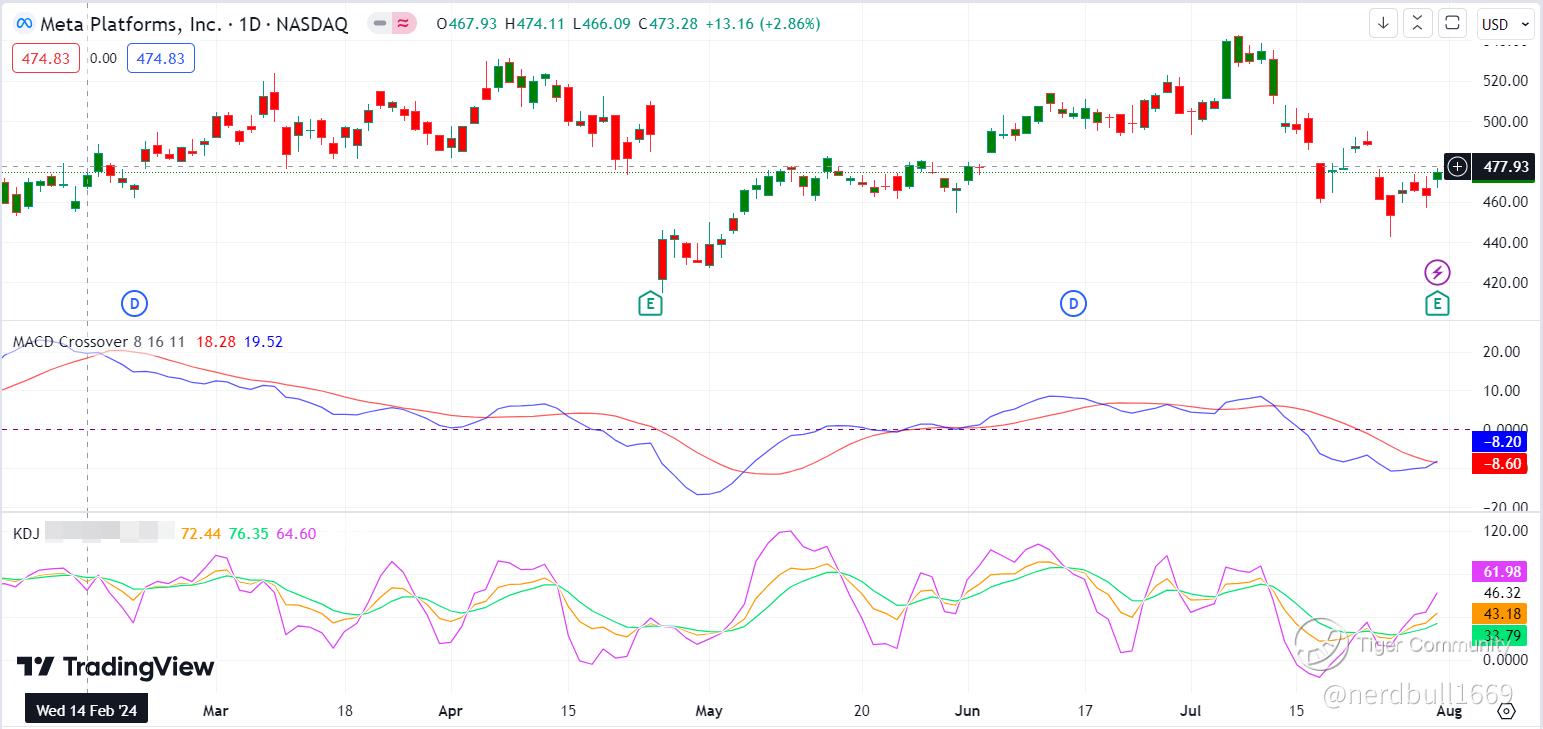Click the Mar label on the time axis
Viewport: 1543px width, 729px height.
click(x=216, y=712)
